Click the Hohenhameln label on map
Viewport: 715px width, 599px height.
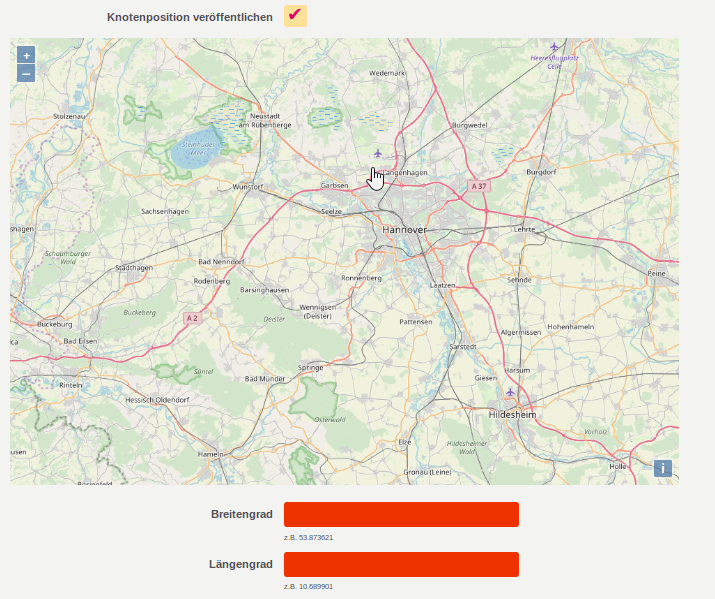[571, 327]
